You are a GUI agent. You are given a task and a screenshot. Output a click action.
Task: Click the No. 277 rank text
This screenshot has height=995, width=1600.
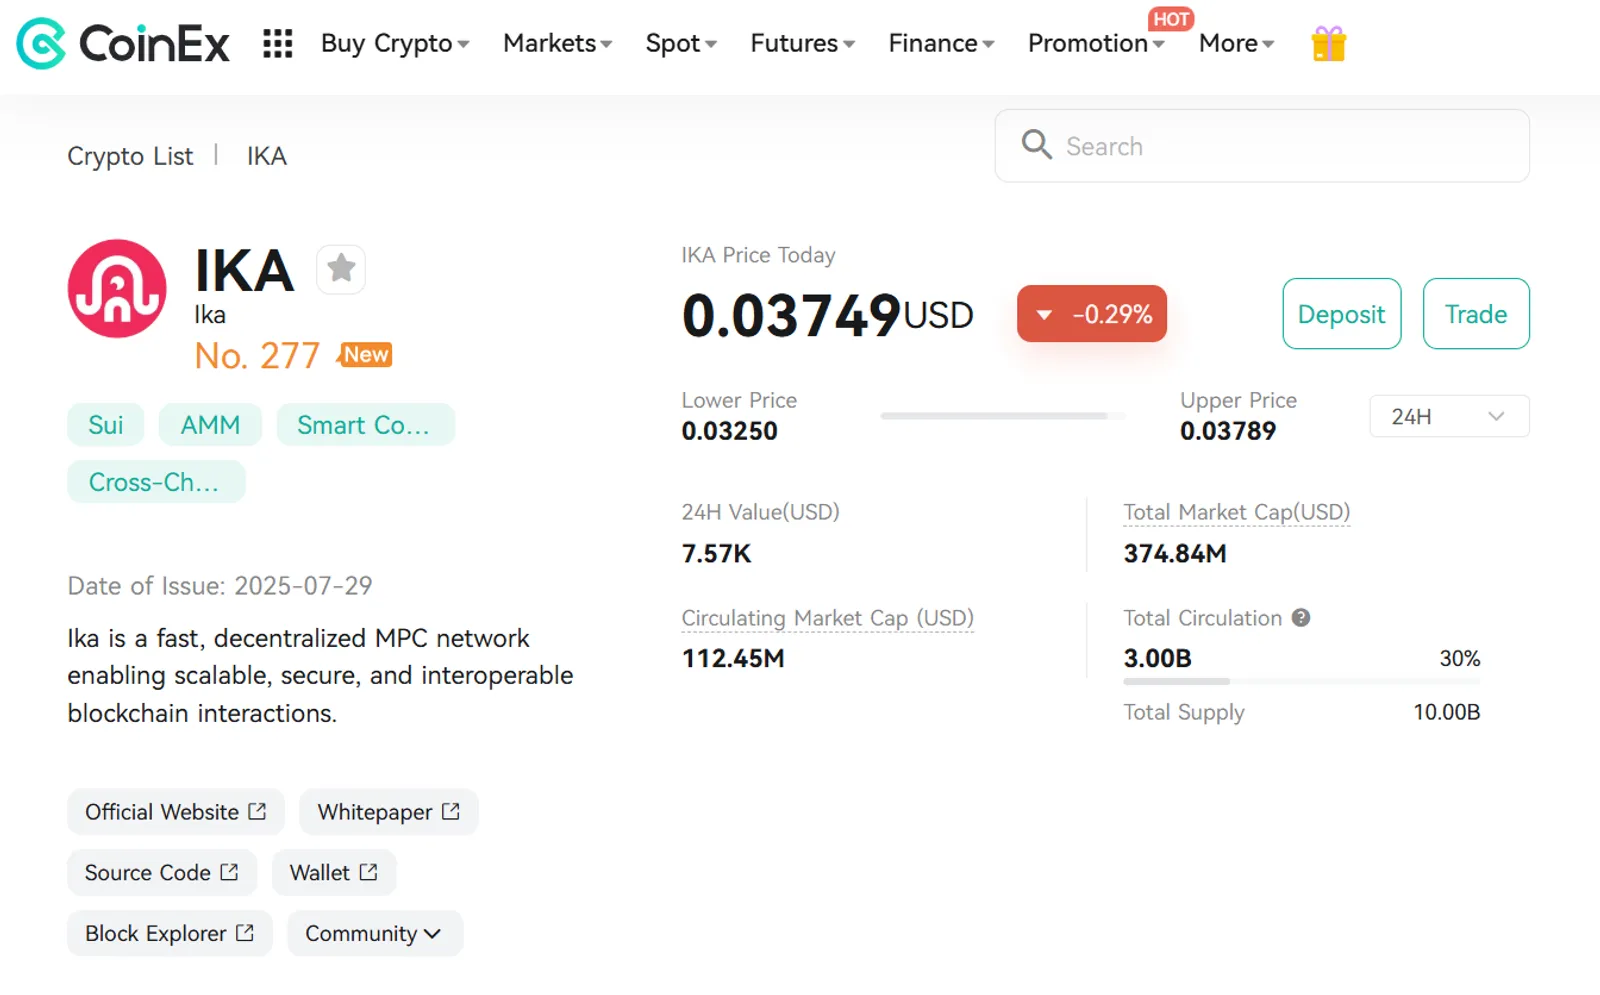257,356
